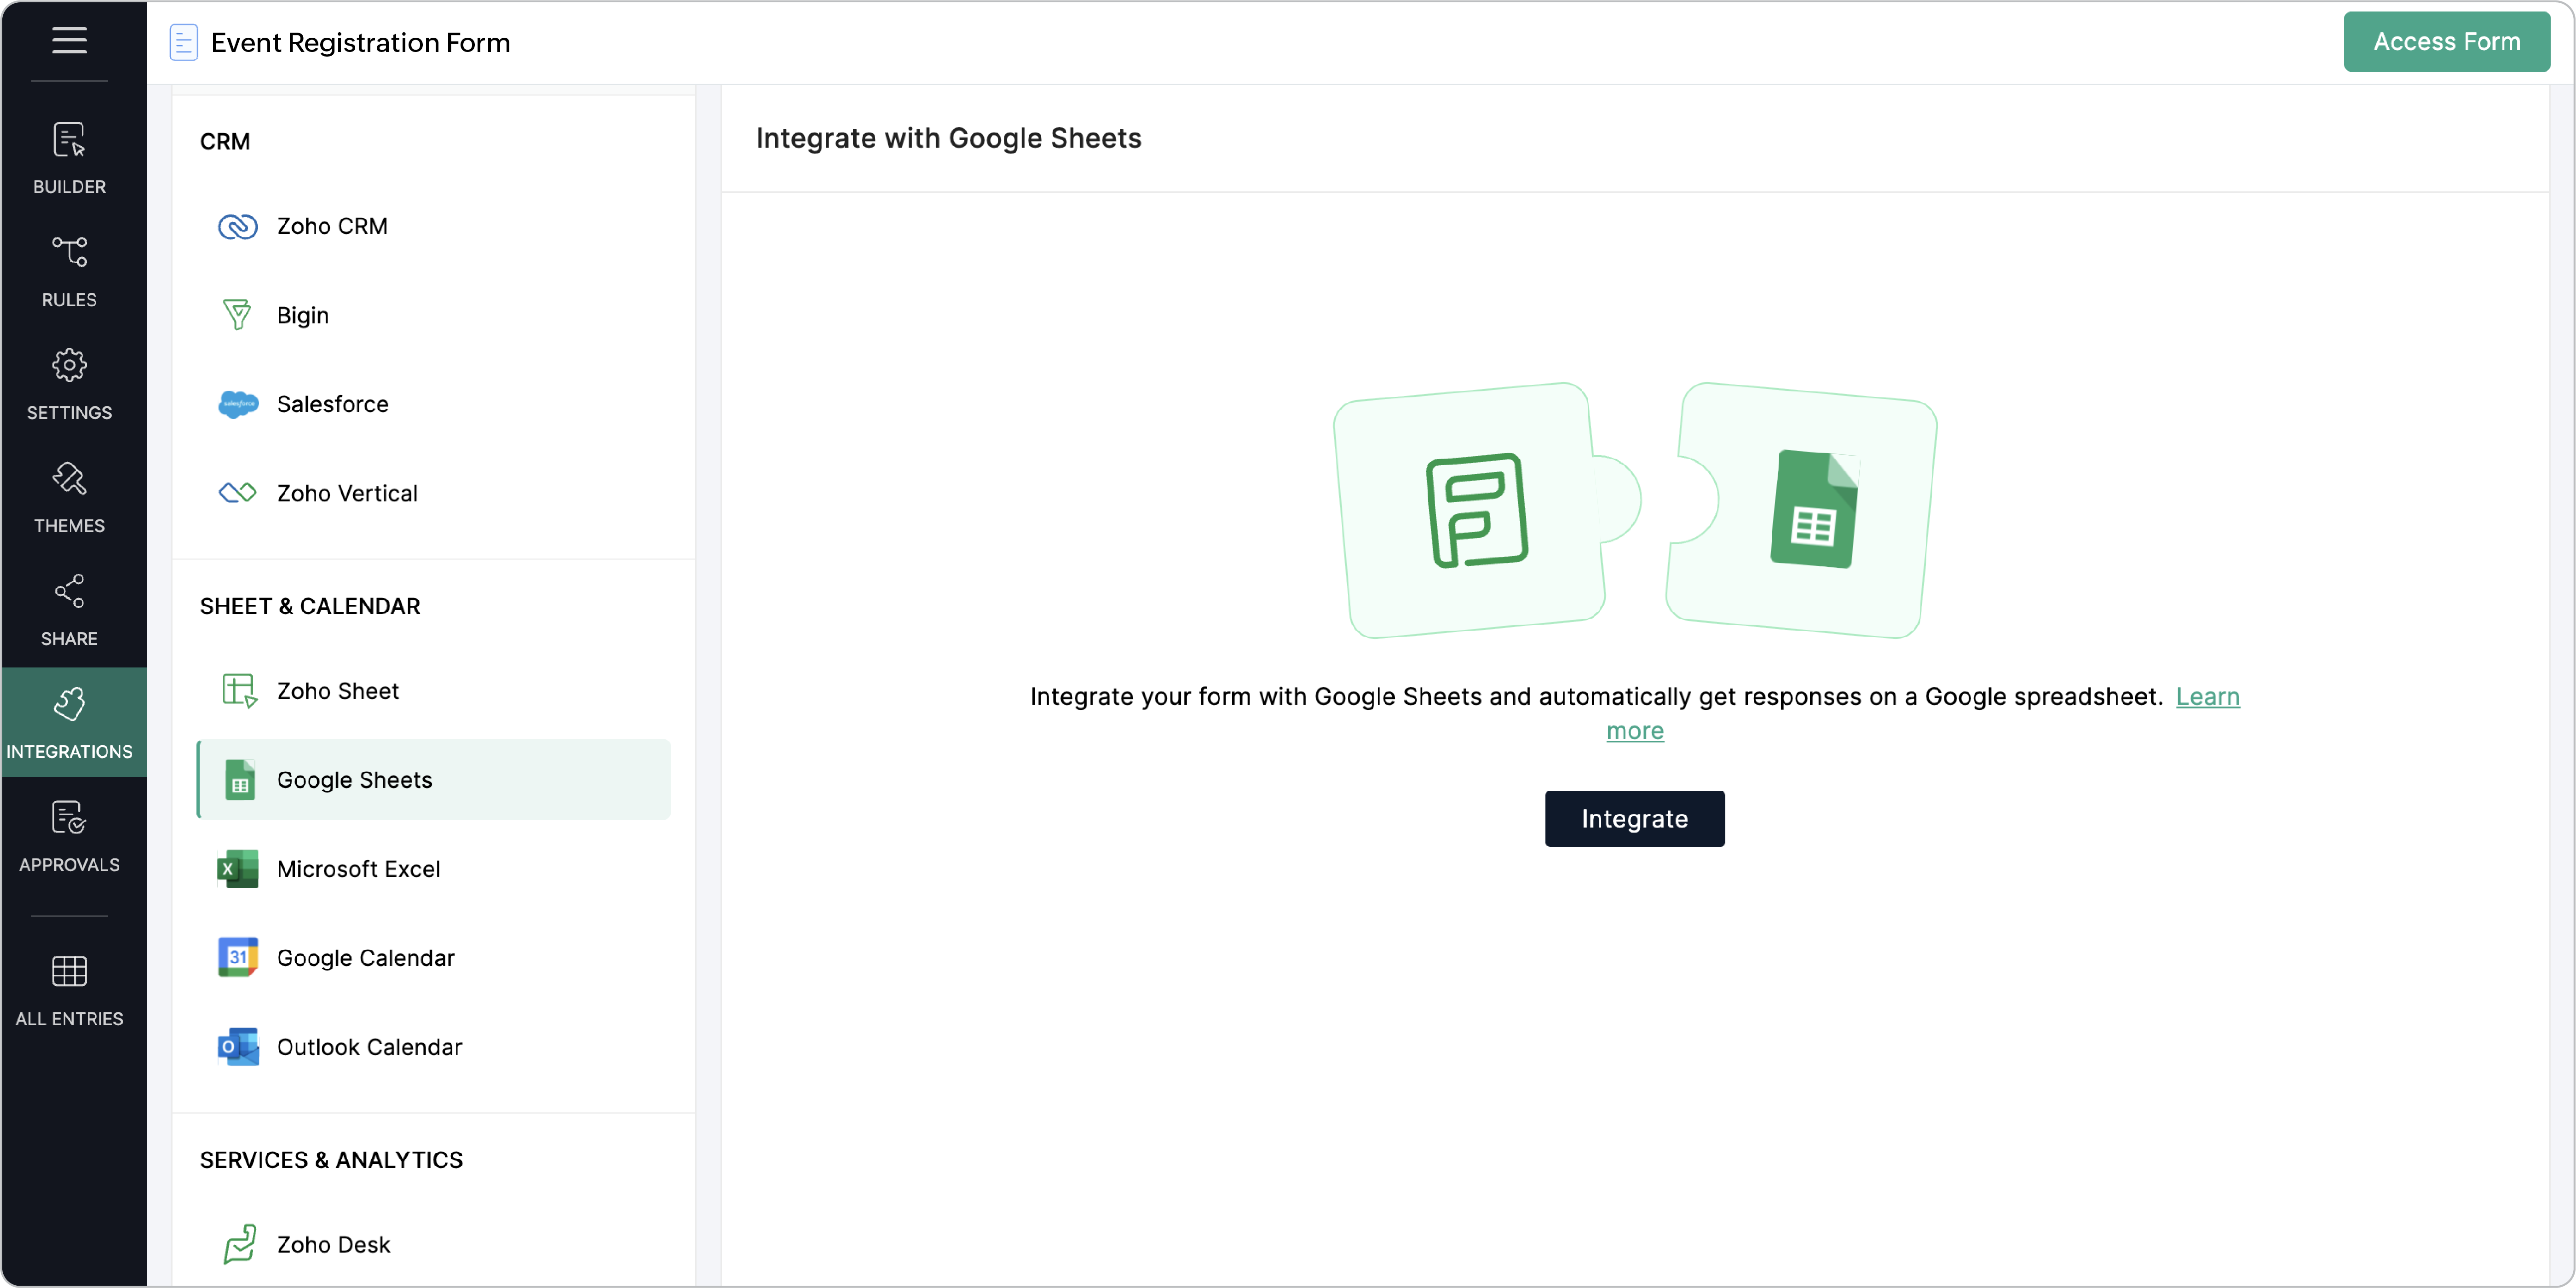Choose Microsoft Excel integration
2576x1288 pixels.
click(x=358, y=869)
